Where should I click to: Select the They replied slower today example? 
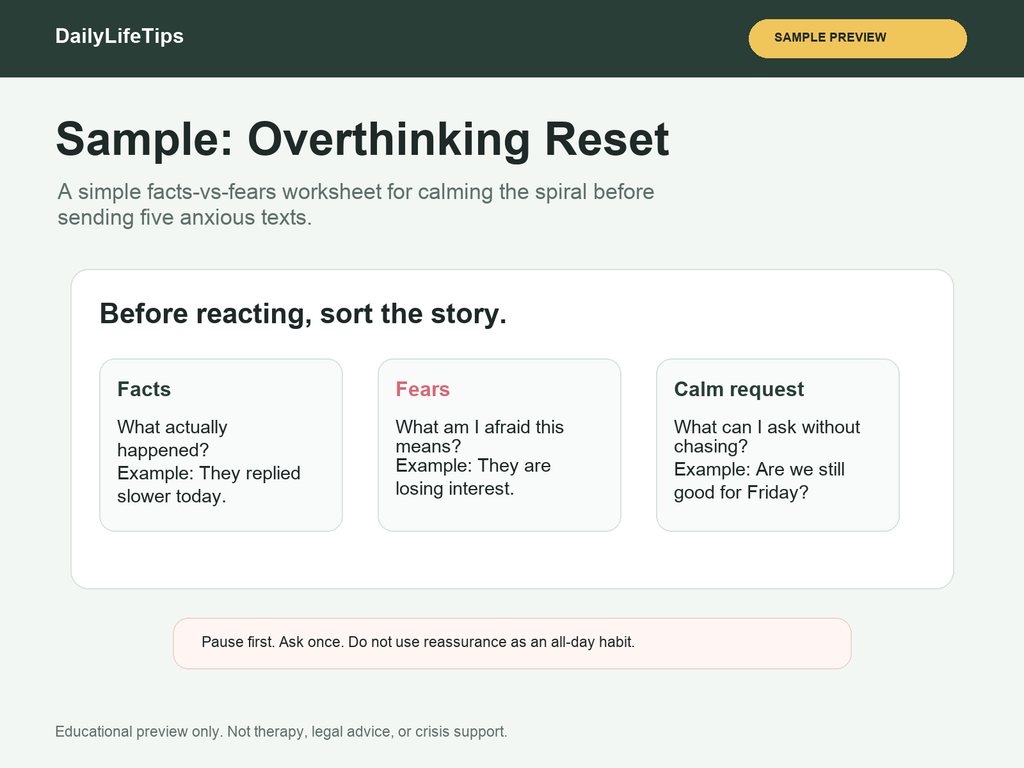point(209,485)
